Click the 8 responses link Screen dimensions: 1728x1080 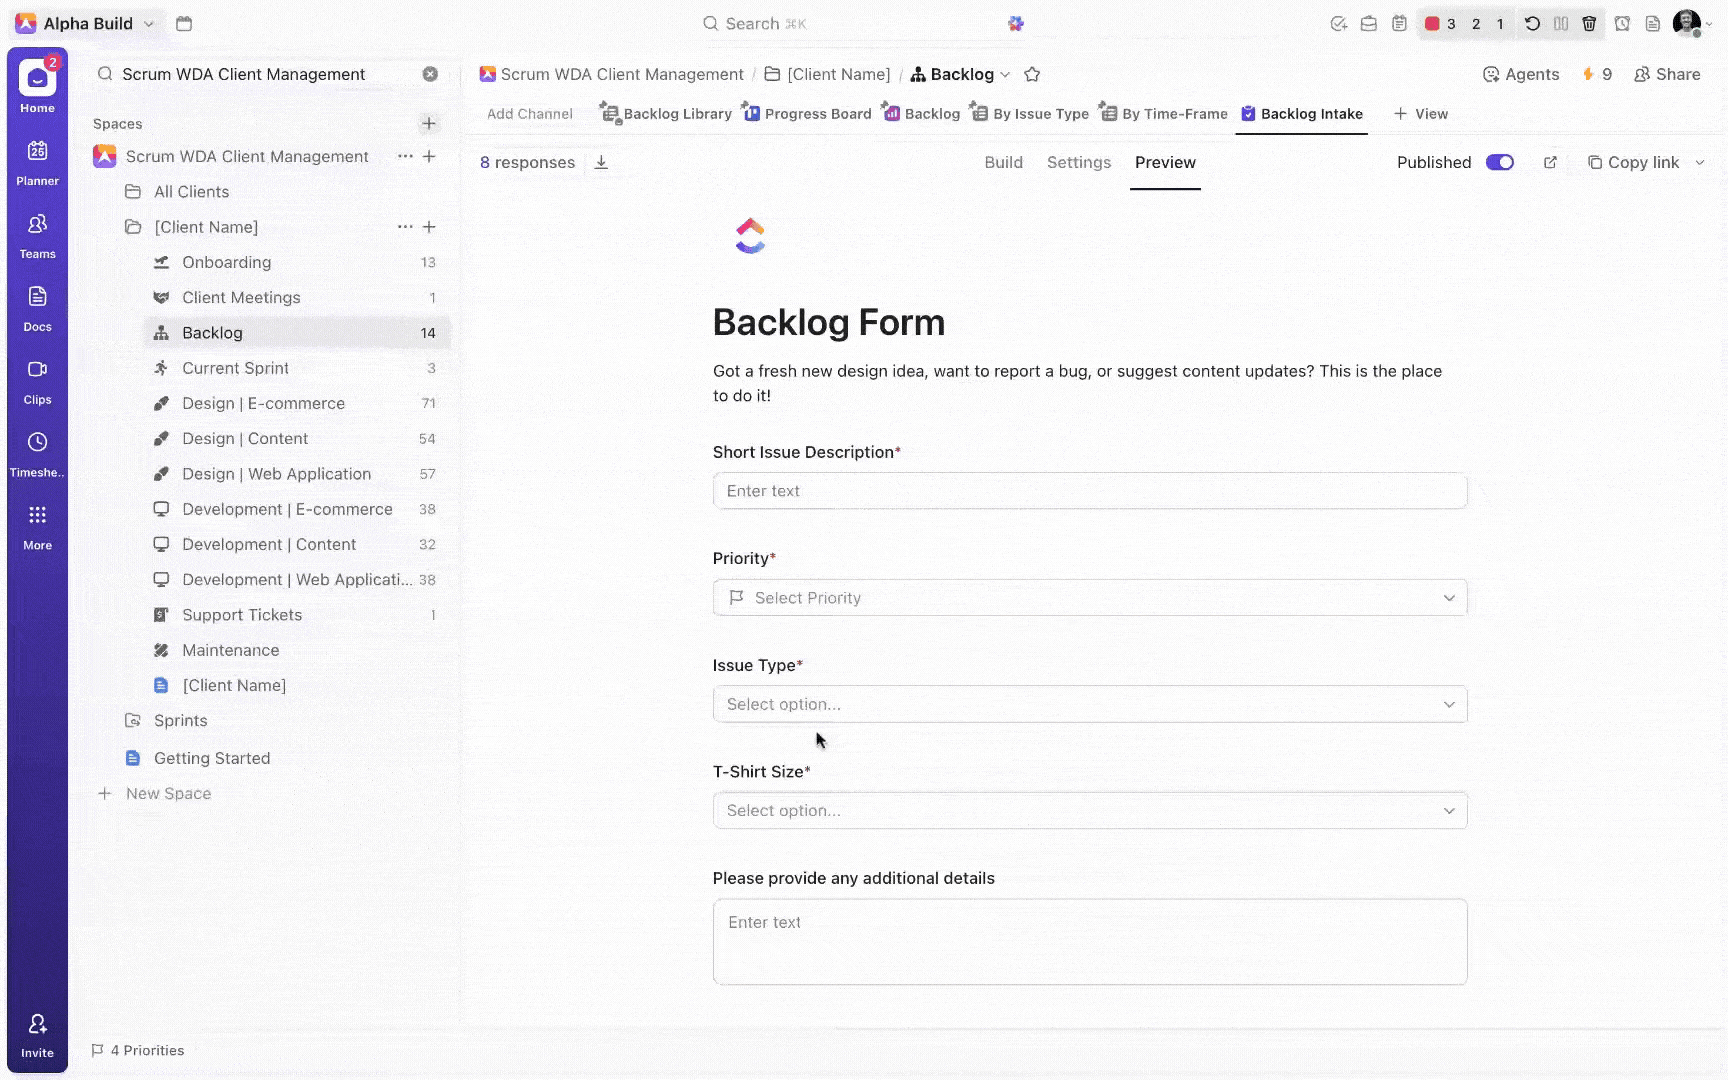tap(527, 162)
